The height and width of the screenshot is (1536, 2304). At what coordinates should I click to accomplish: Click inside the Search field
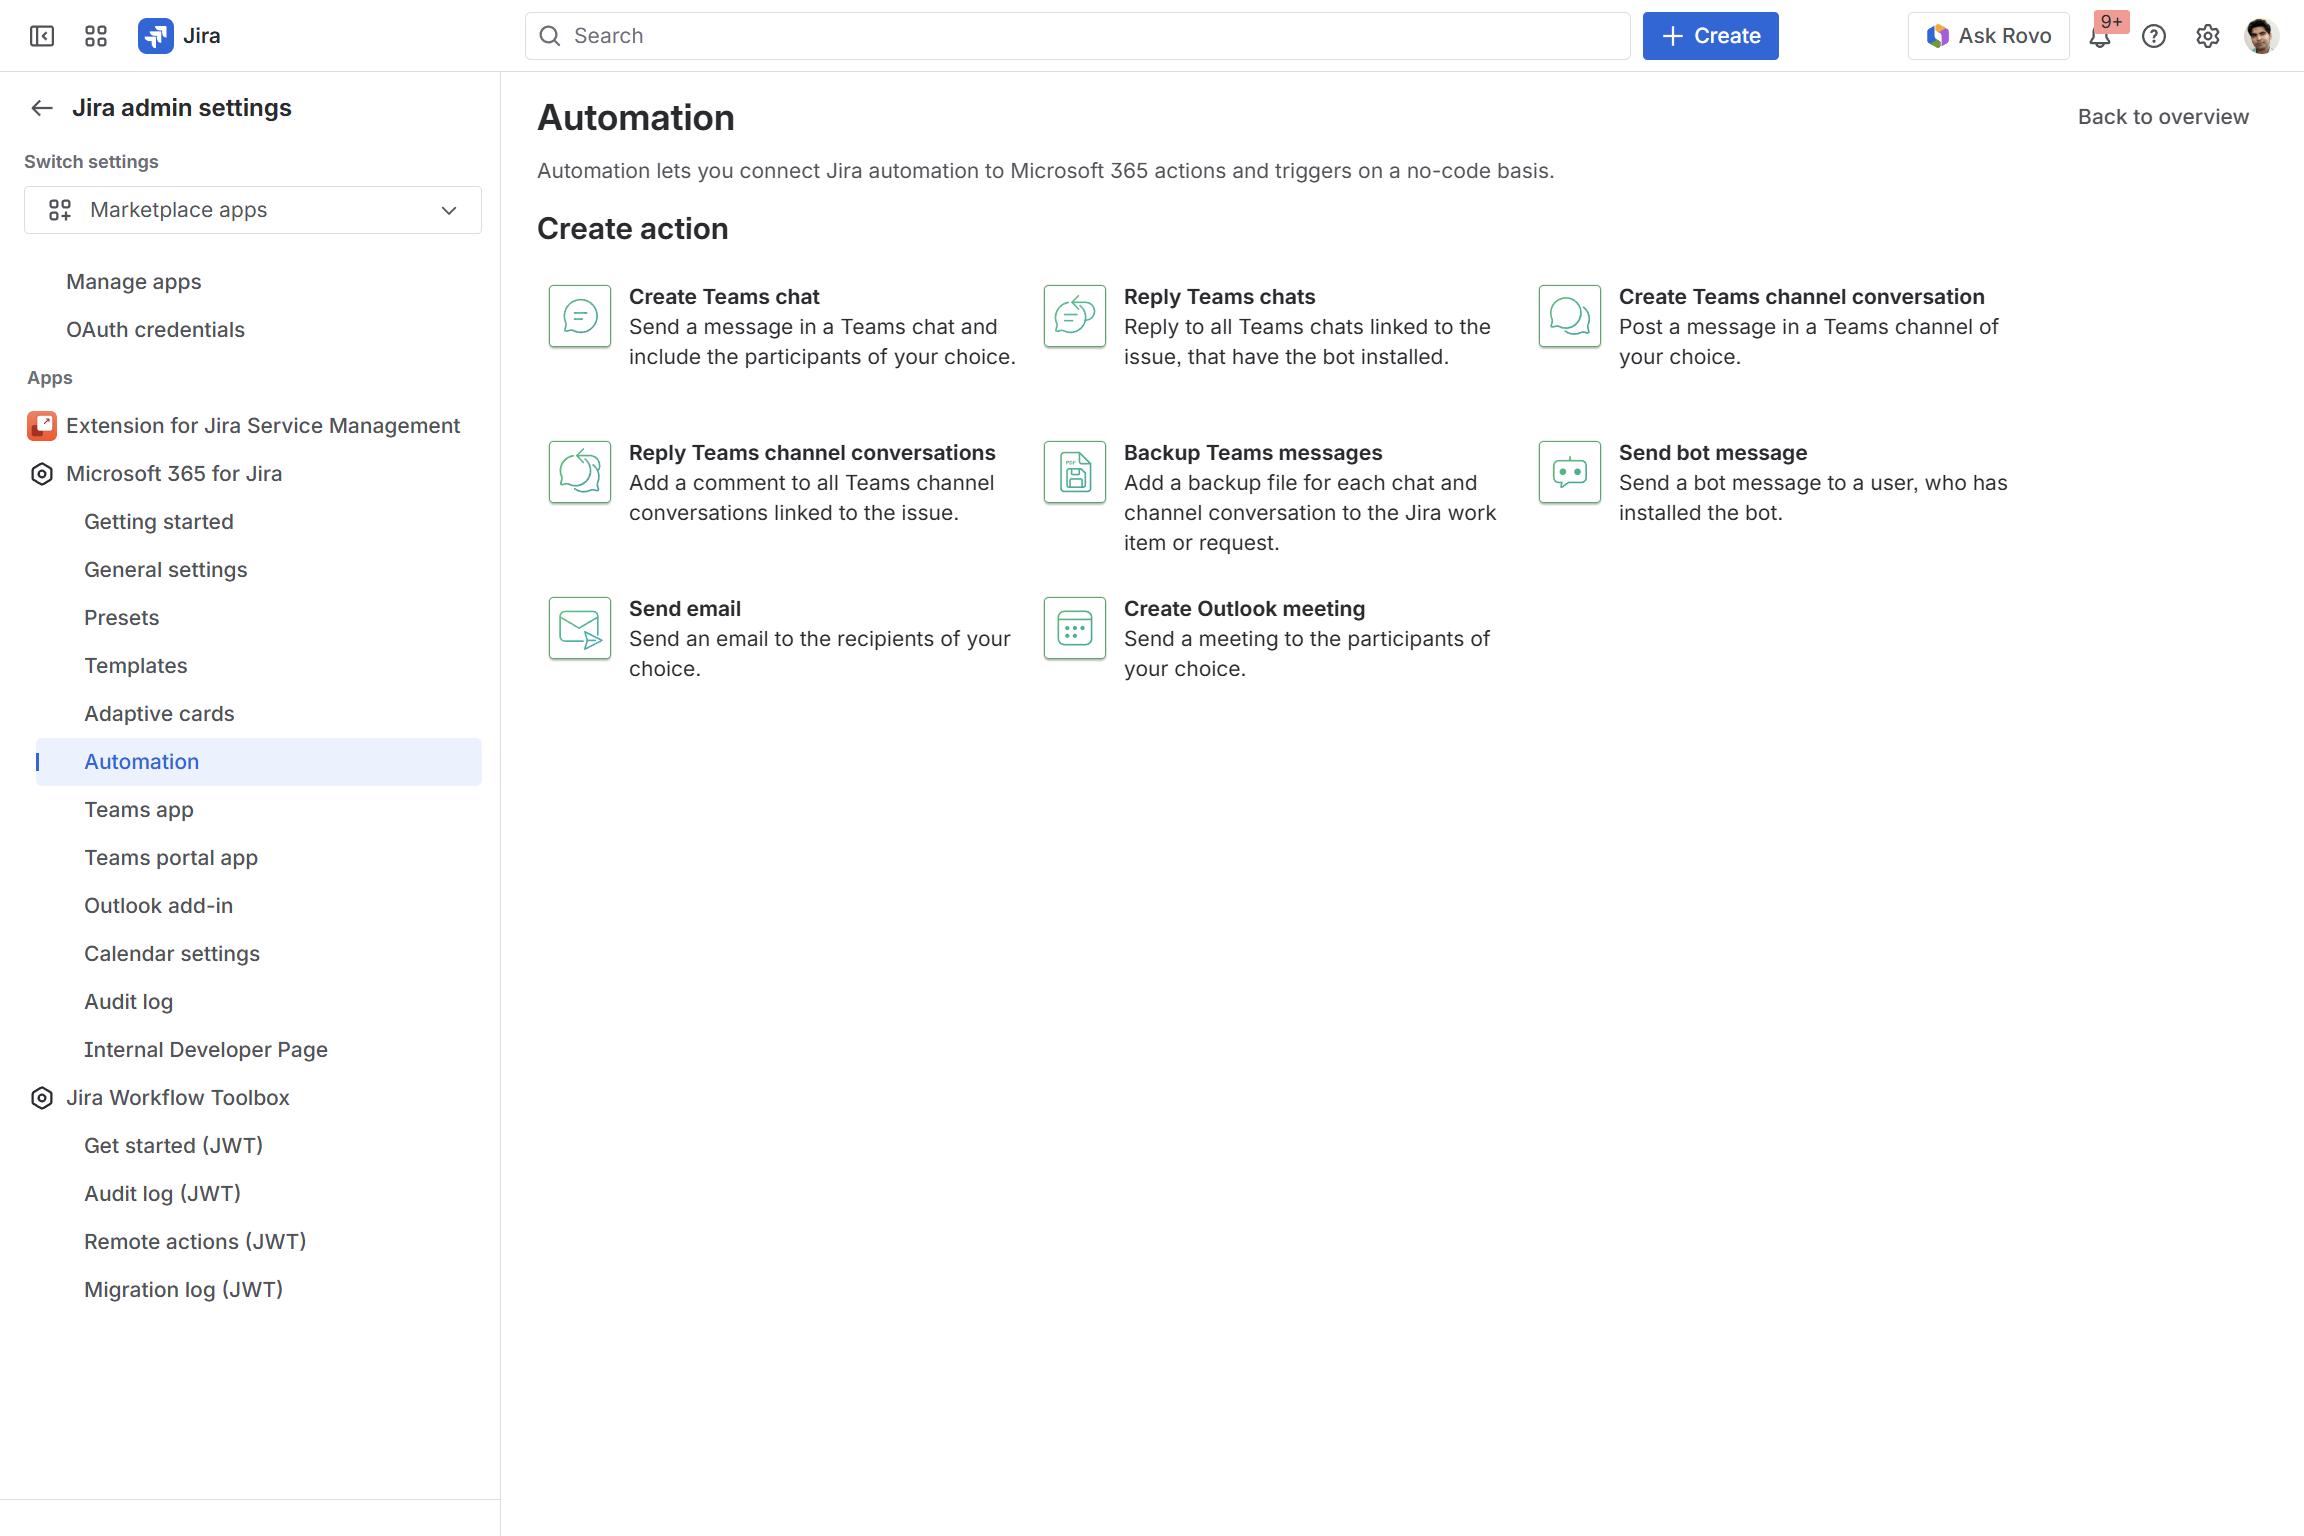(x=1078, y=36)
